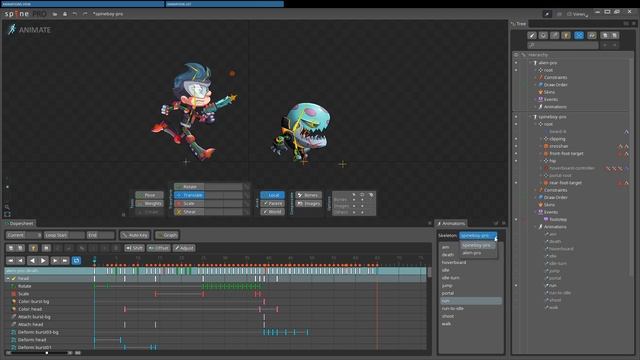Select the jump animation in the Animations list
This screenshot has height=360, width=640.
447,285
